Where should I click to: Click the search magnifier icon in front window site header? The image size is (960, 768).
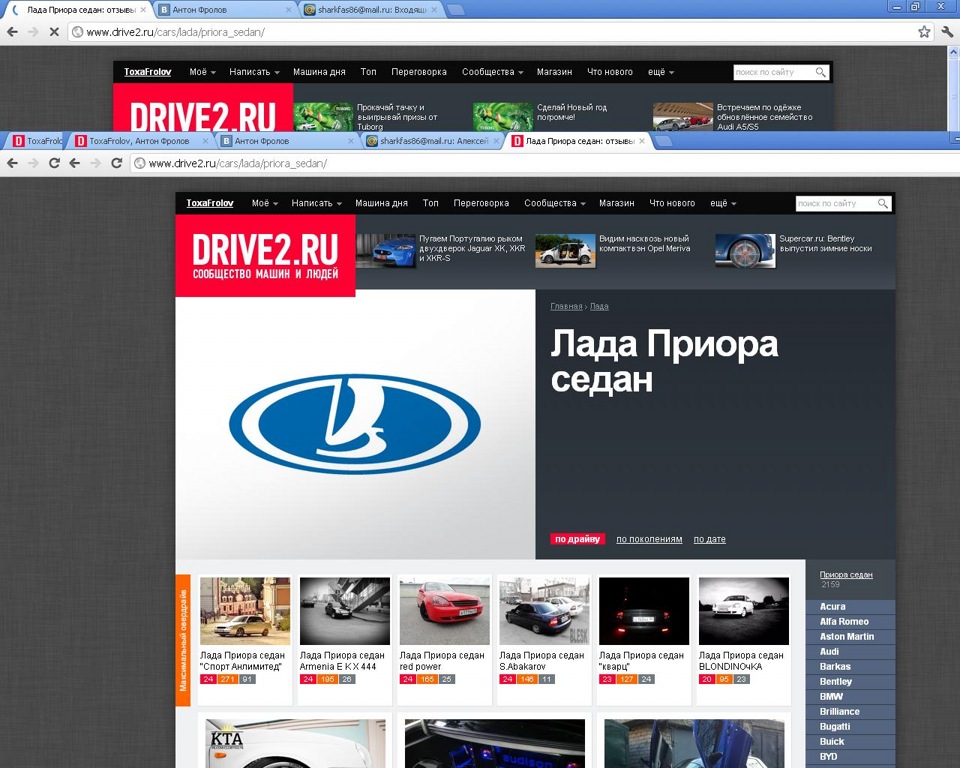tap(882, 203)
